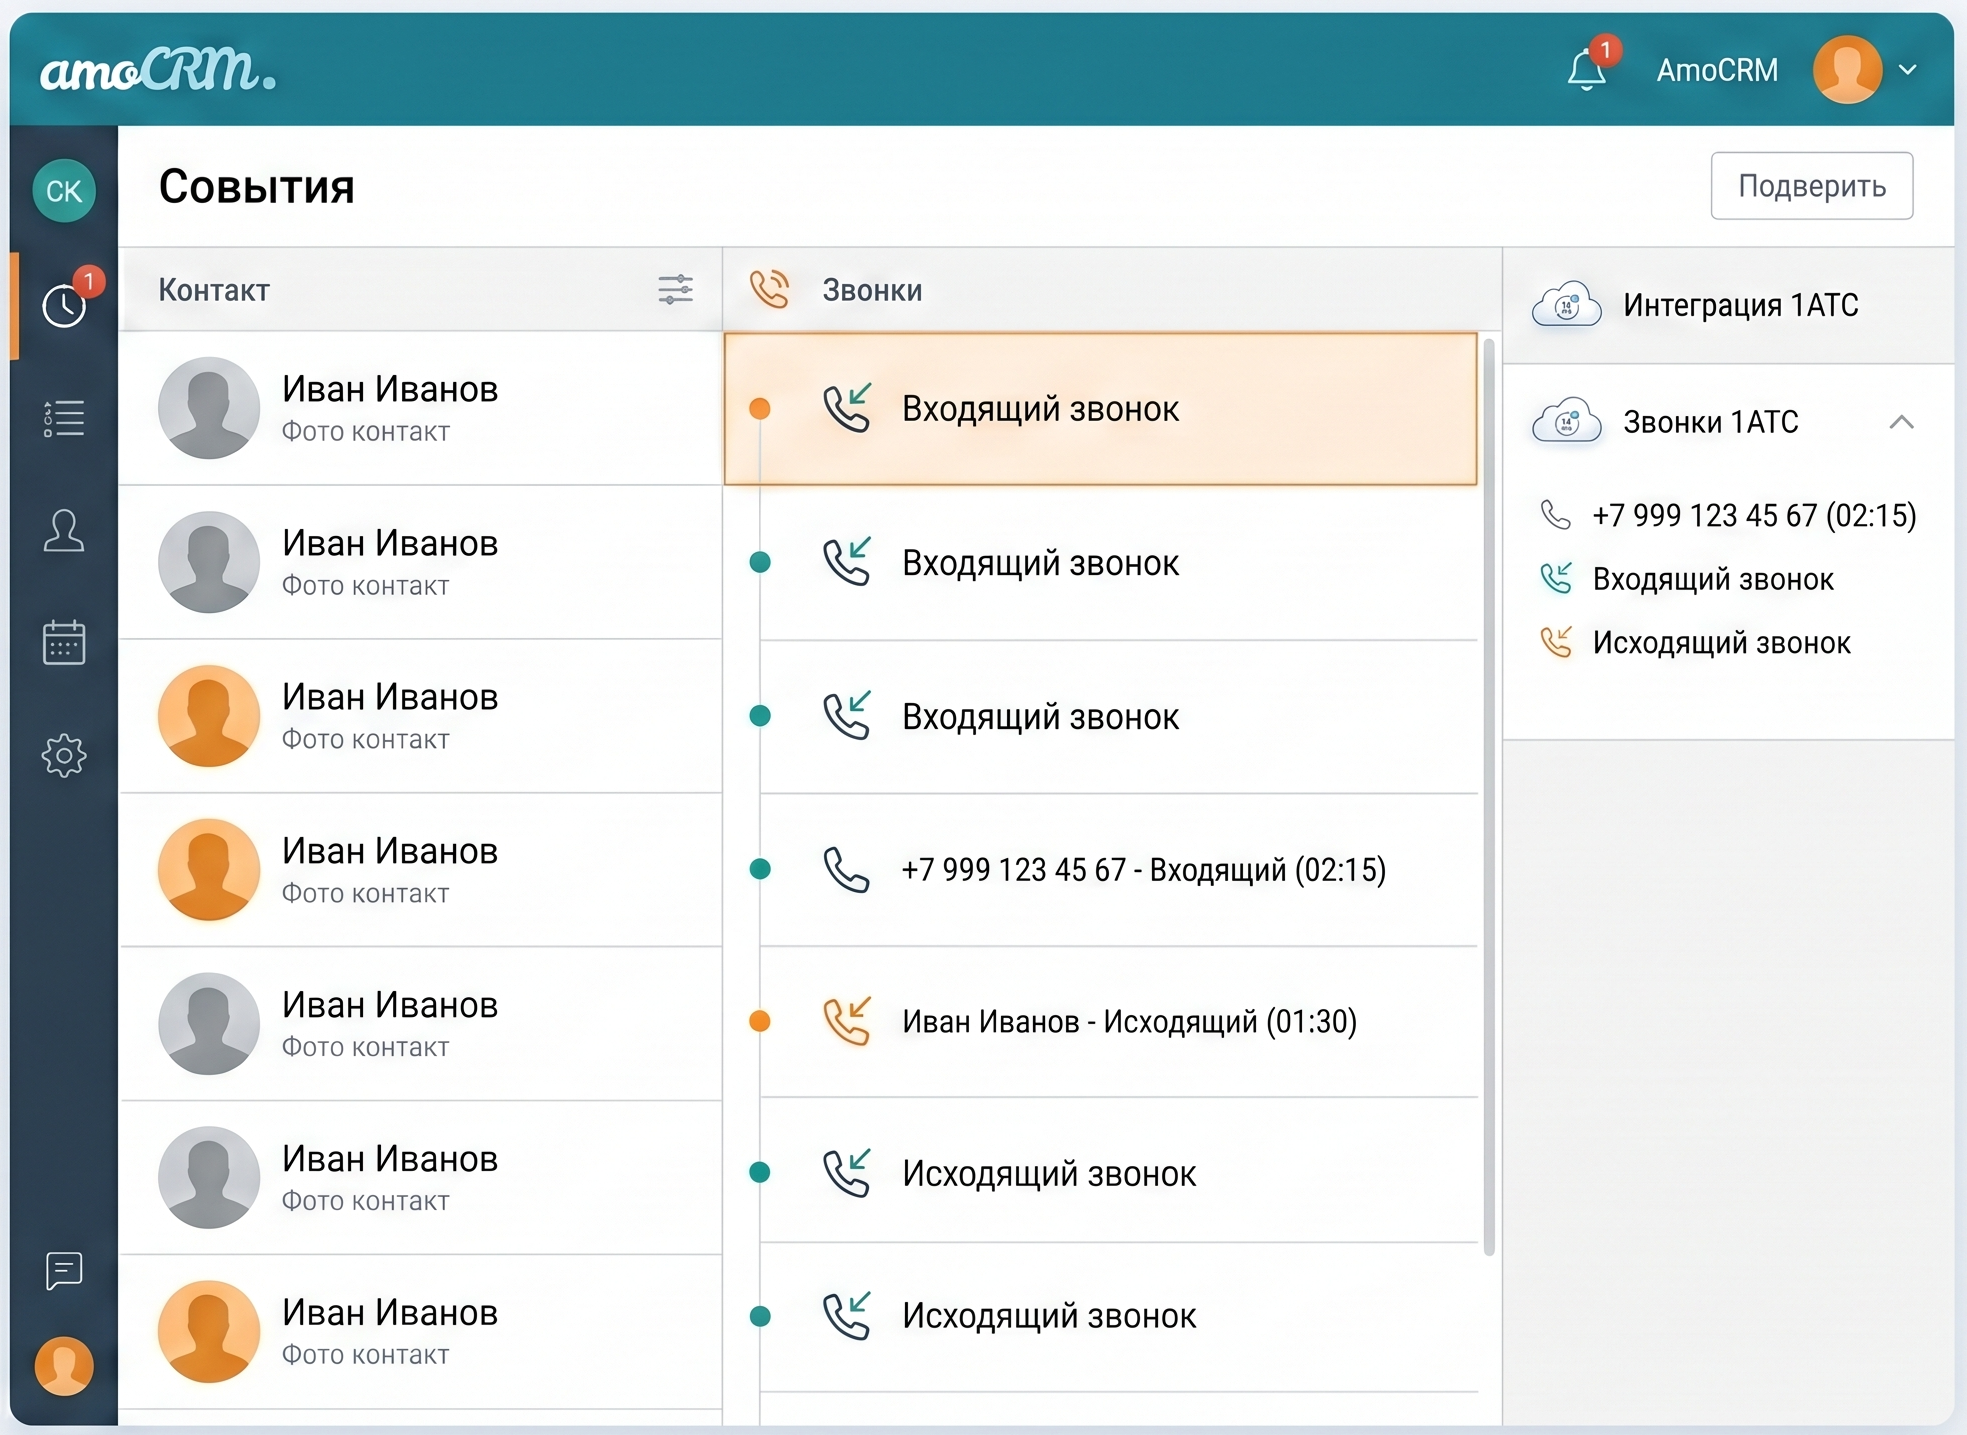Screen dimensions: 1967x1435
Task: Click the Исходящий звонок link in 1АТС panel
Action: tap(1721, 642)
